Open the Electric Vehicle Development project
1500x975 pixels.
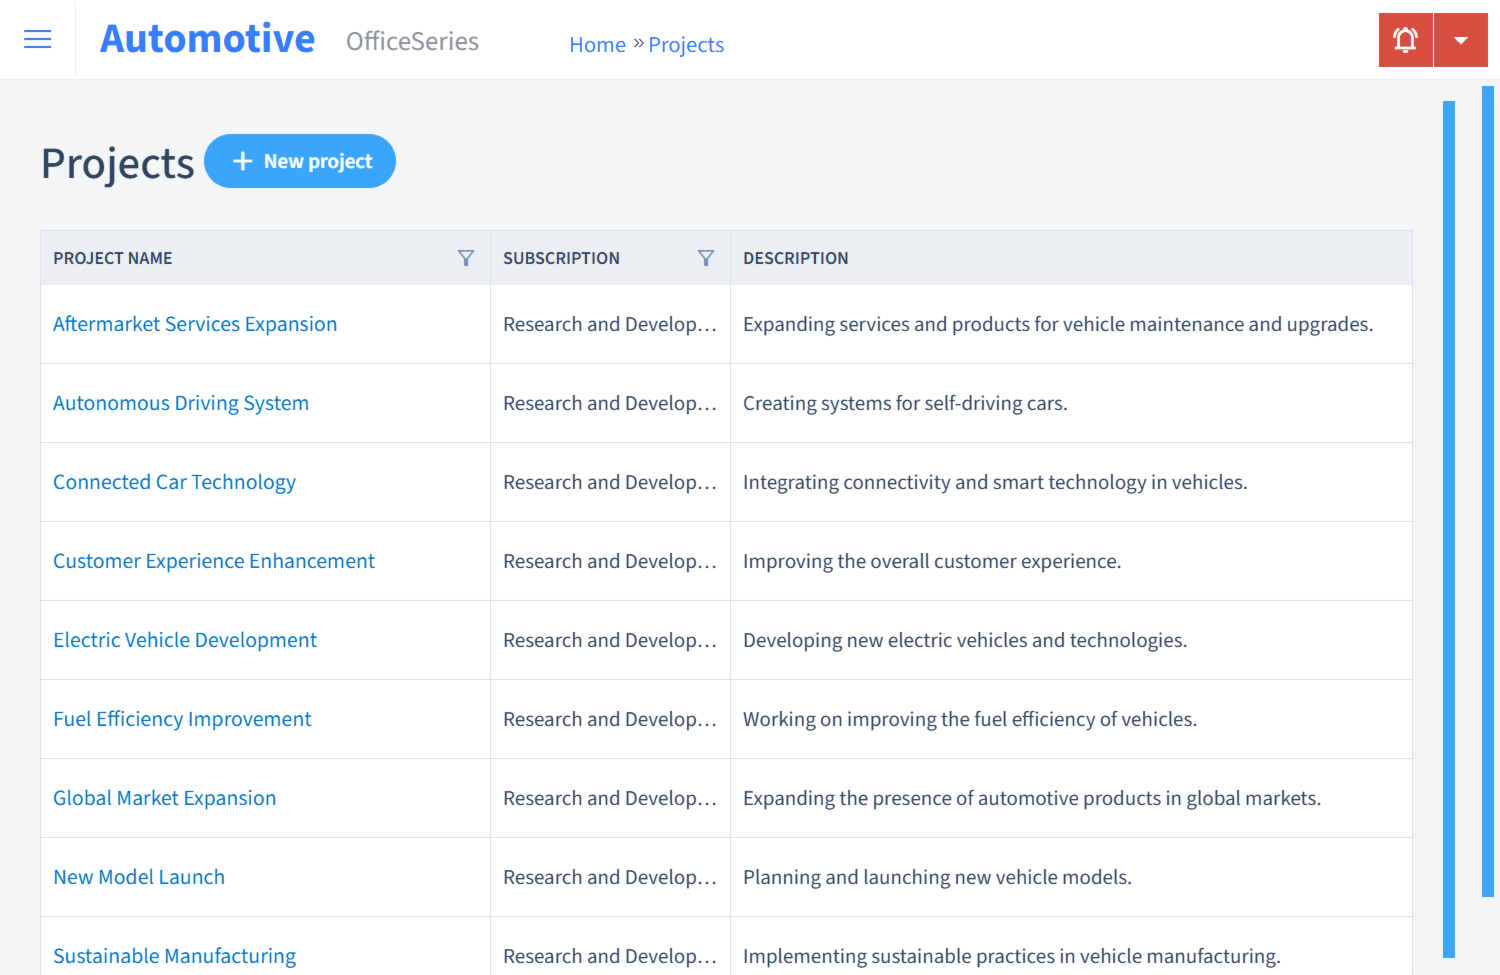click(184, 639)
